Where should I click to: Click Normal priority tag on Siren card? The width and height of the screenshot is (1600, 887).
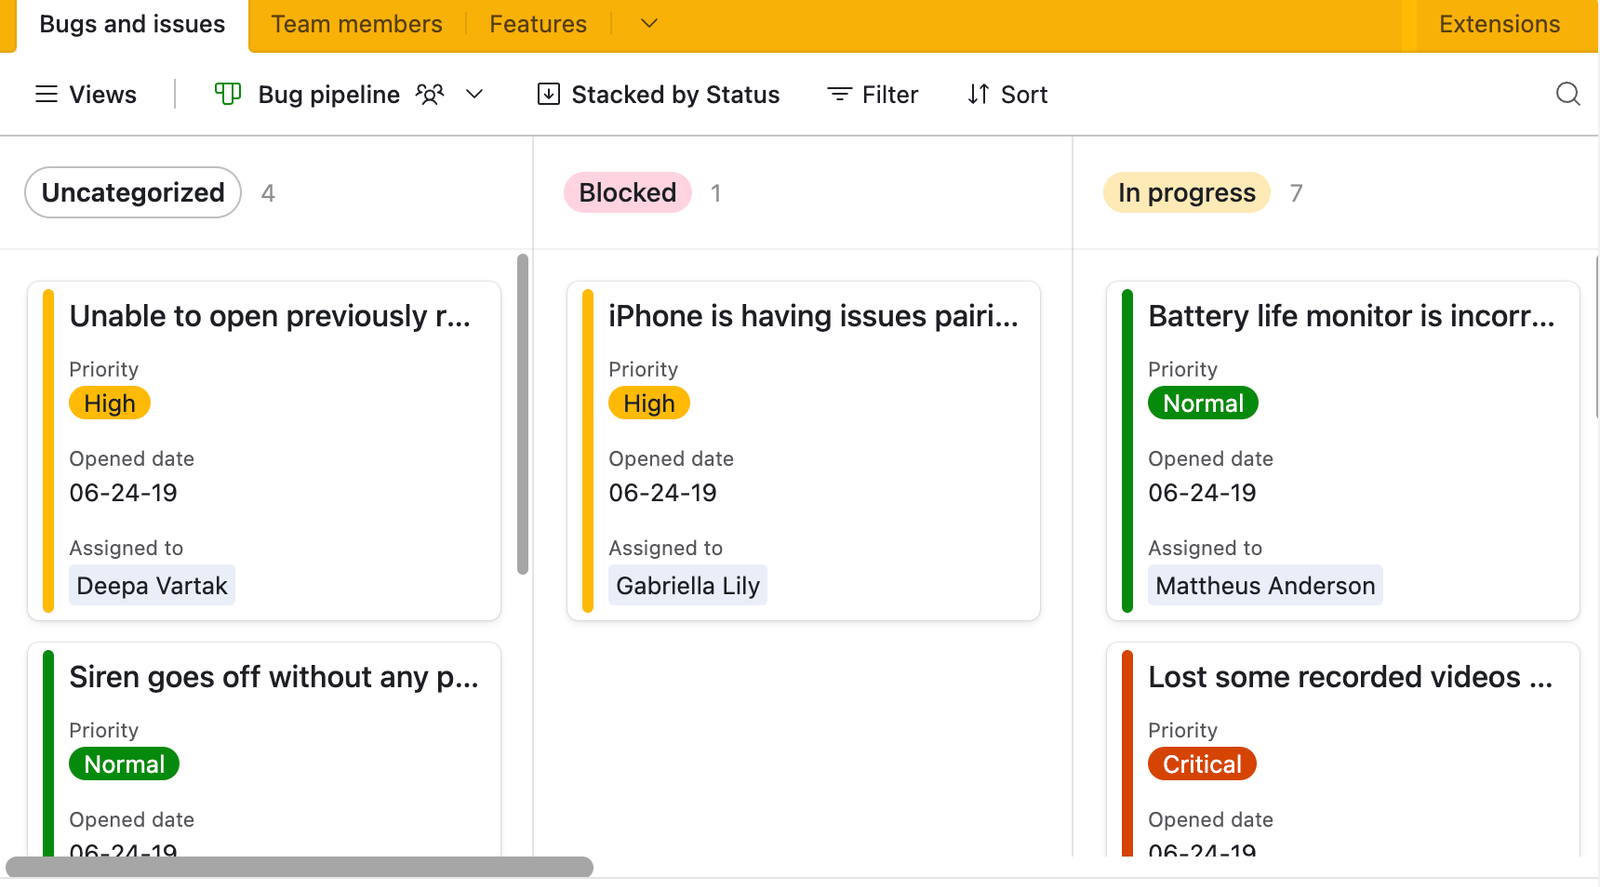click(124, 764)
